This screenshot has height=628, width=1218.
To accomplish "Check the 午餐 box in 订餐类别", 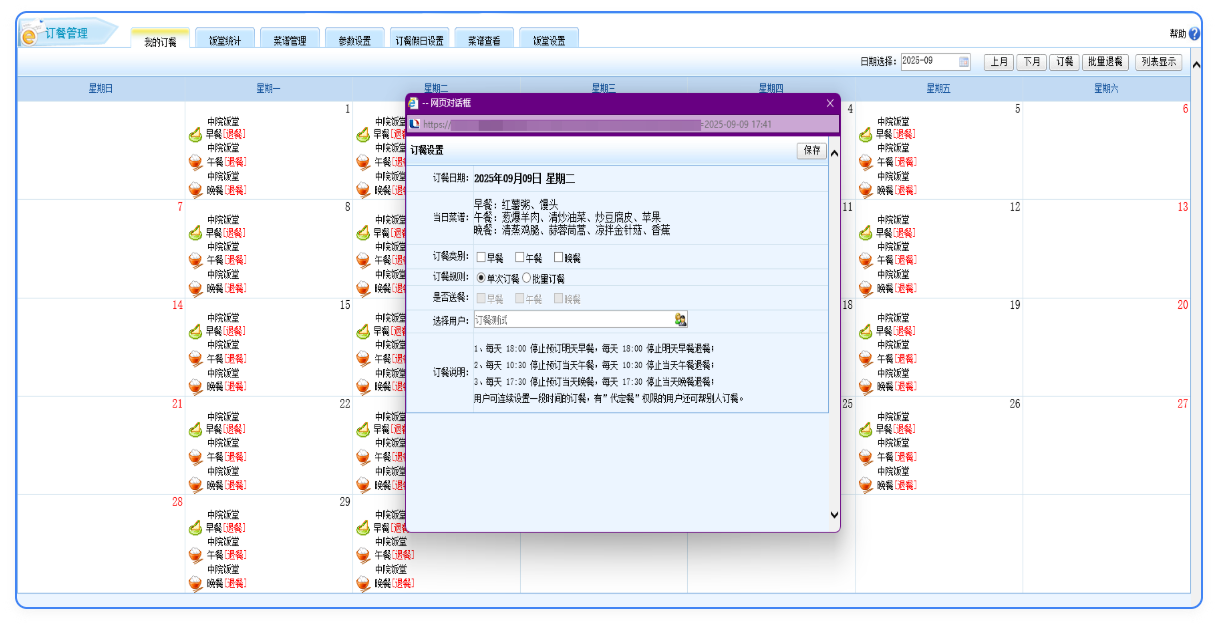I will click(x=519, y=258).
